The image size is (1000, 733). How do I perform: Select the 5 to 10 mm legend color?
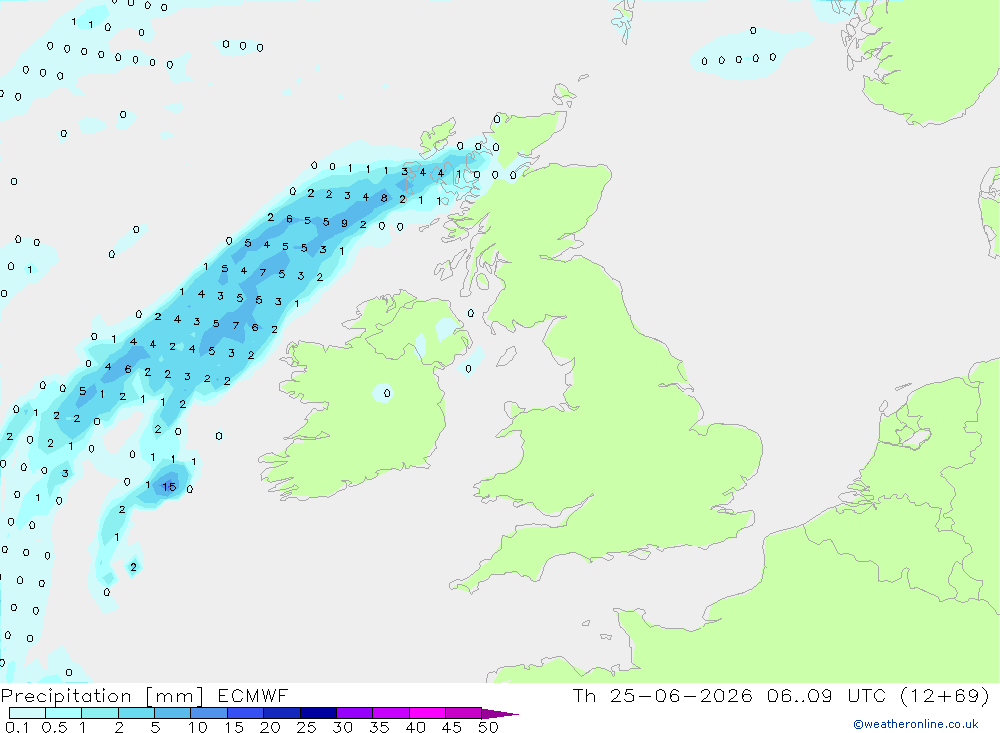172,713
